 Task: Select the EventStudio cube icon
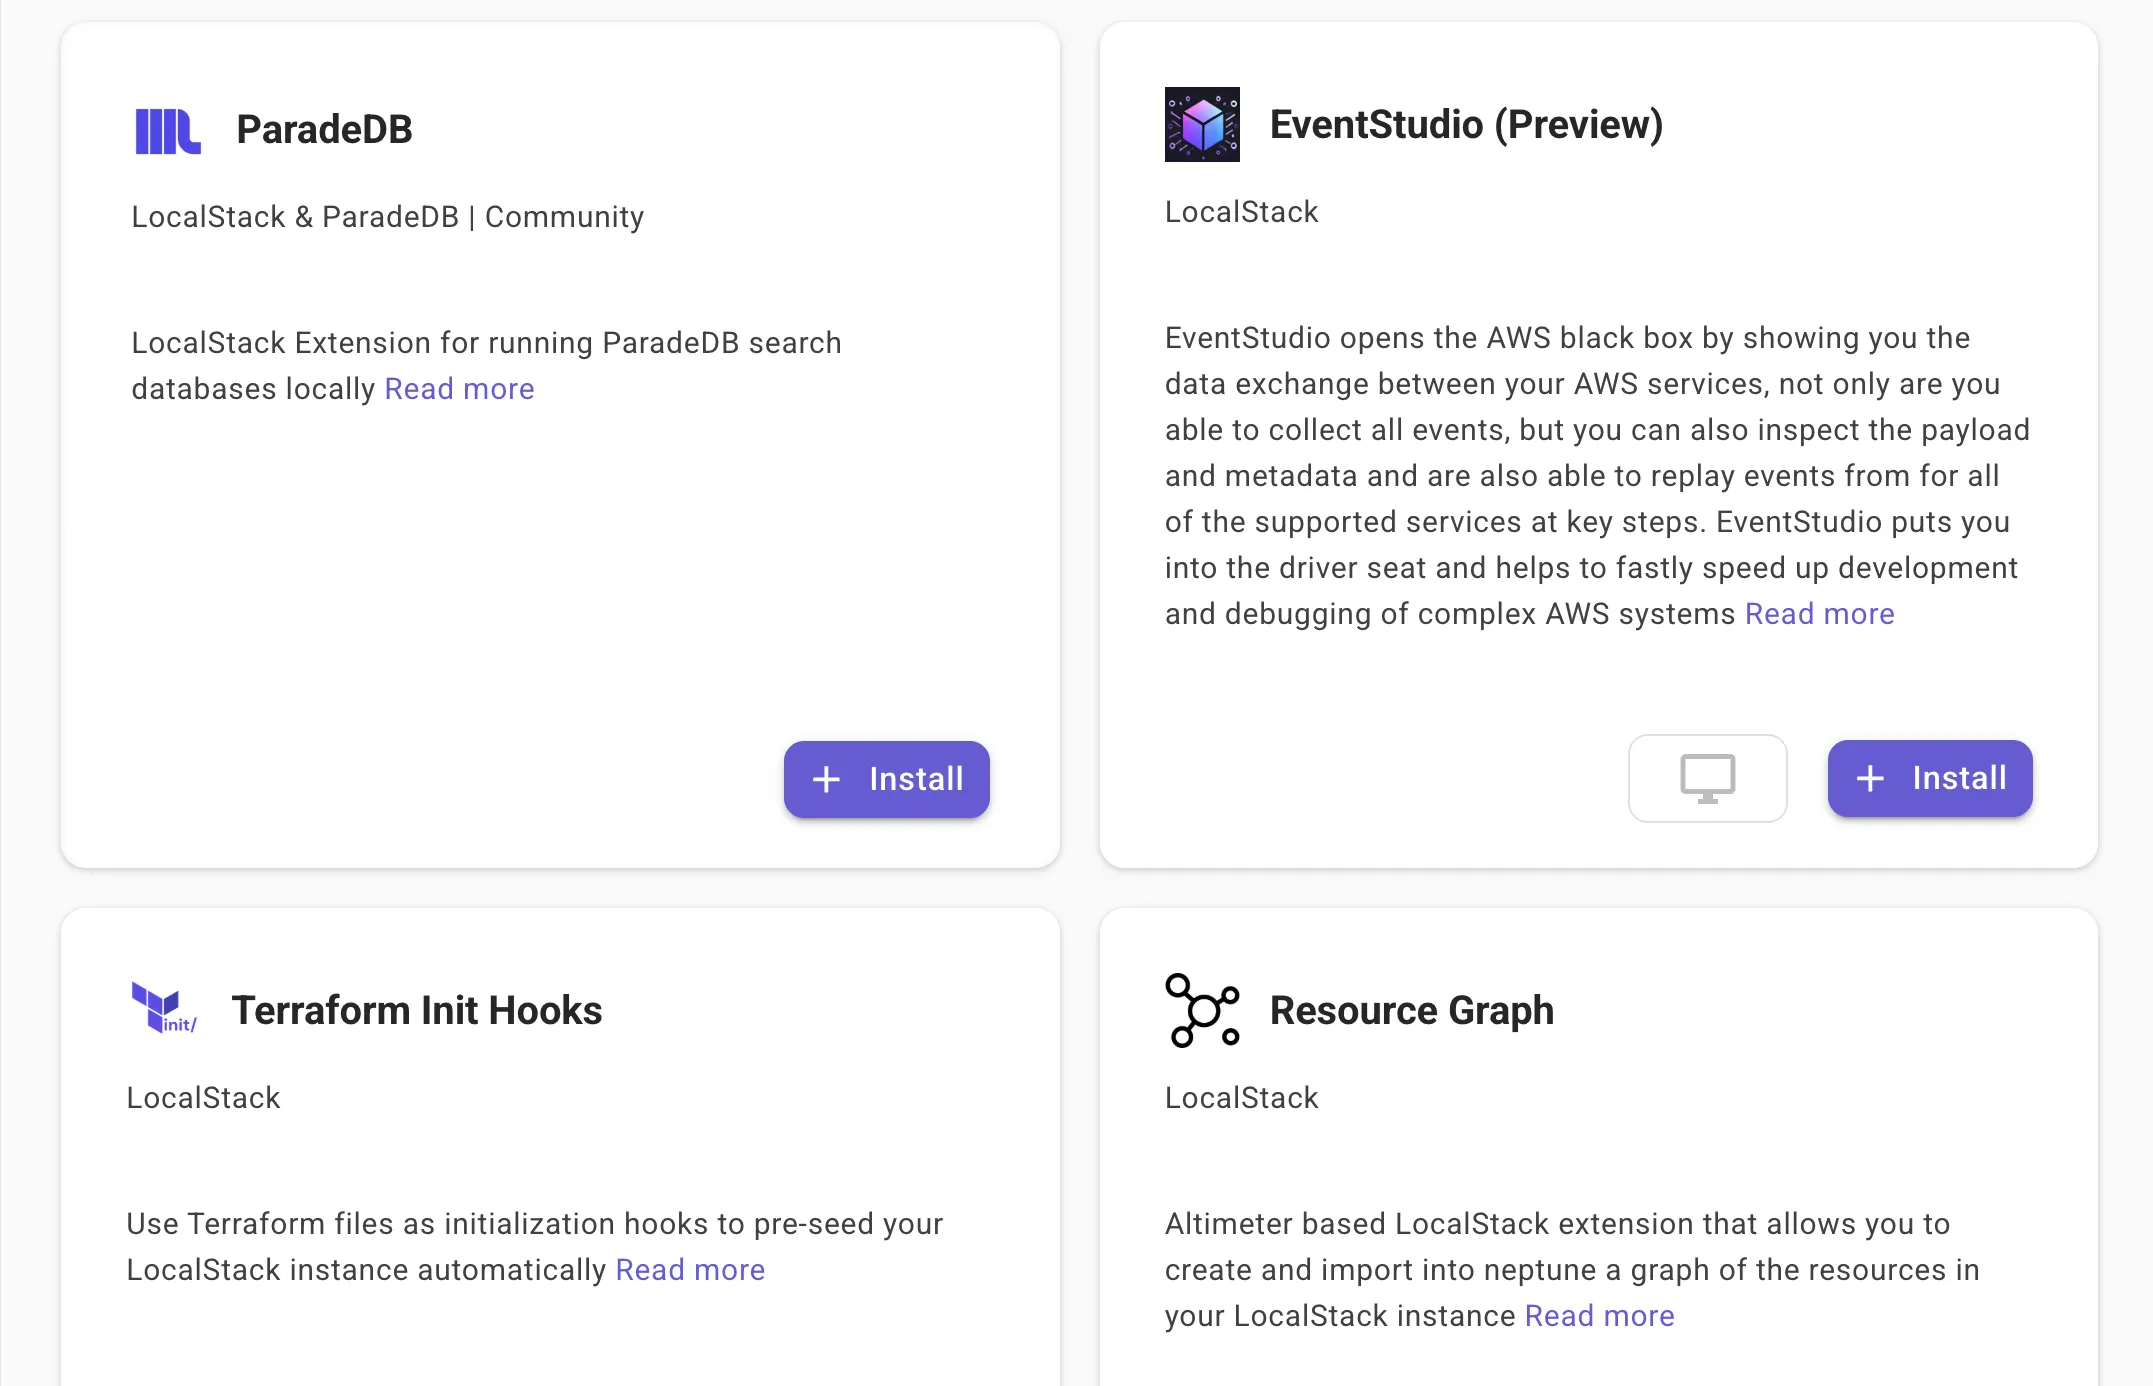tap(1202, 125)
